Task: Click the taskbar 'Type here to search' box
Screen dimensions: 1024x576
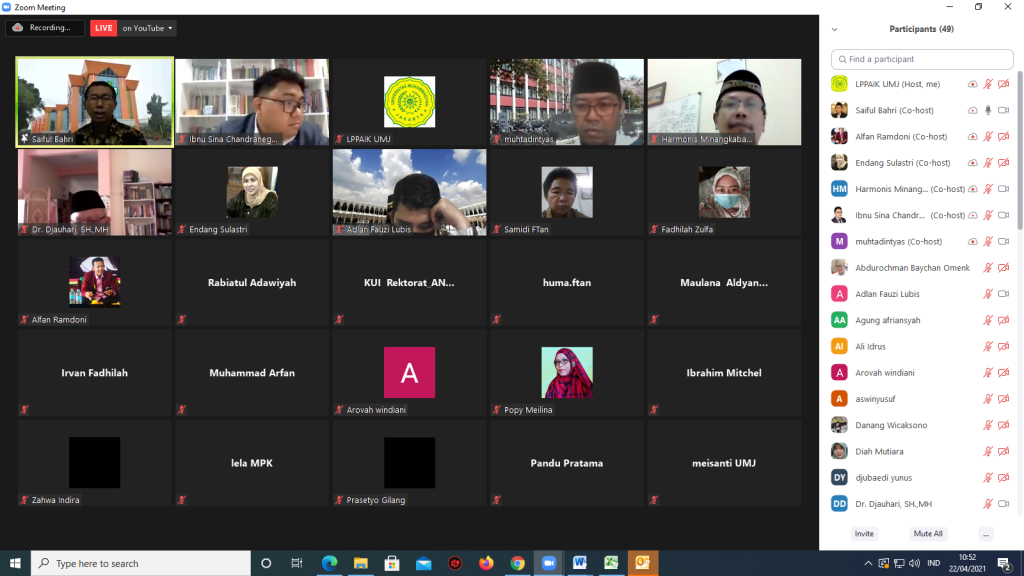Action: coord(140,563)
